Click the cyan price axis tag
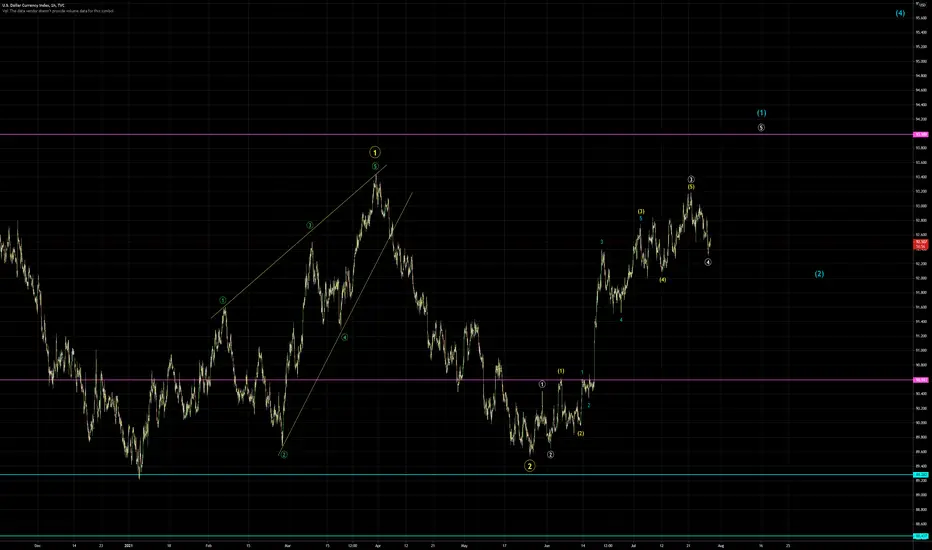 tap(921, 474)
